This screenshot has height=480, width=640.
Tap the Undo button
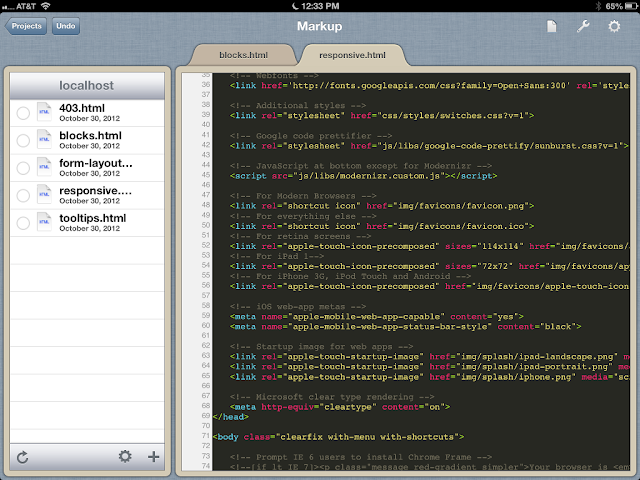[66, 26]
